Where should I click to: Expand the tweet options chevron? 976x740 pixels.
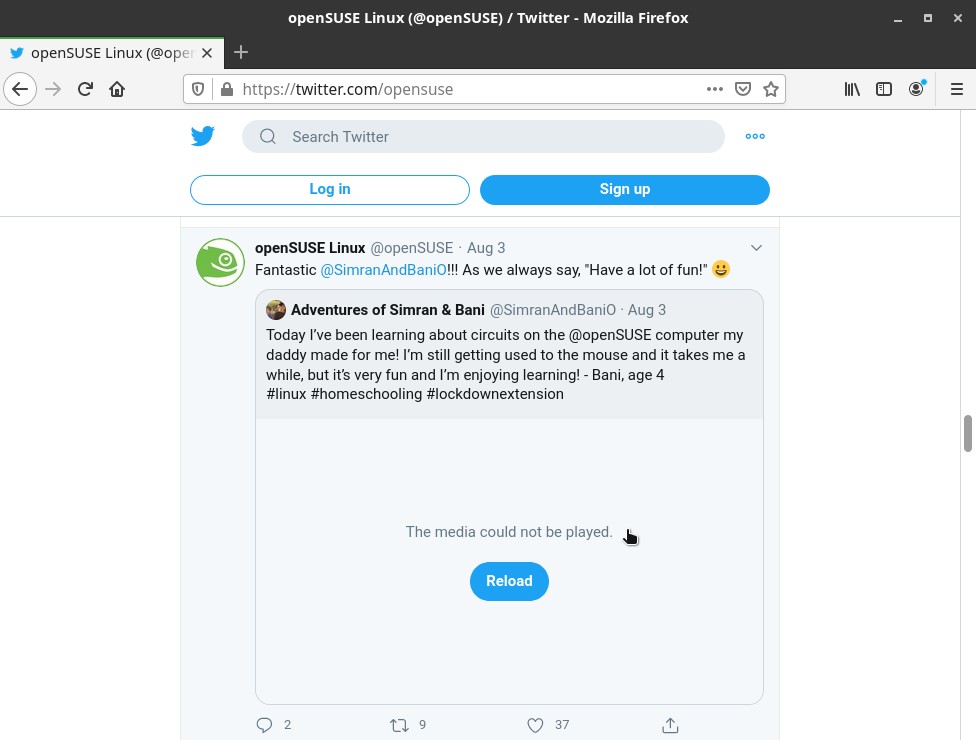coord(756,248)
